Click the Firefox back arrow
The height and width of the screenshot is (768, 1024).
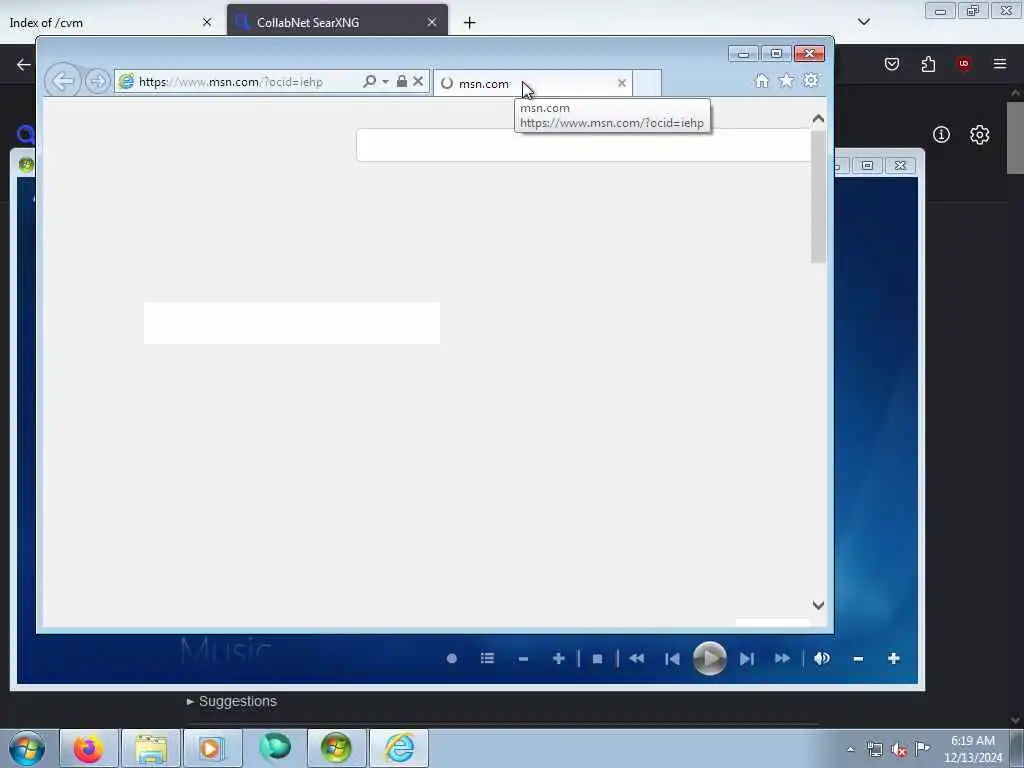coord(24,64)
